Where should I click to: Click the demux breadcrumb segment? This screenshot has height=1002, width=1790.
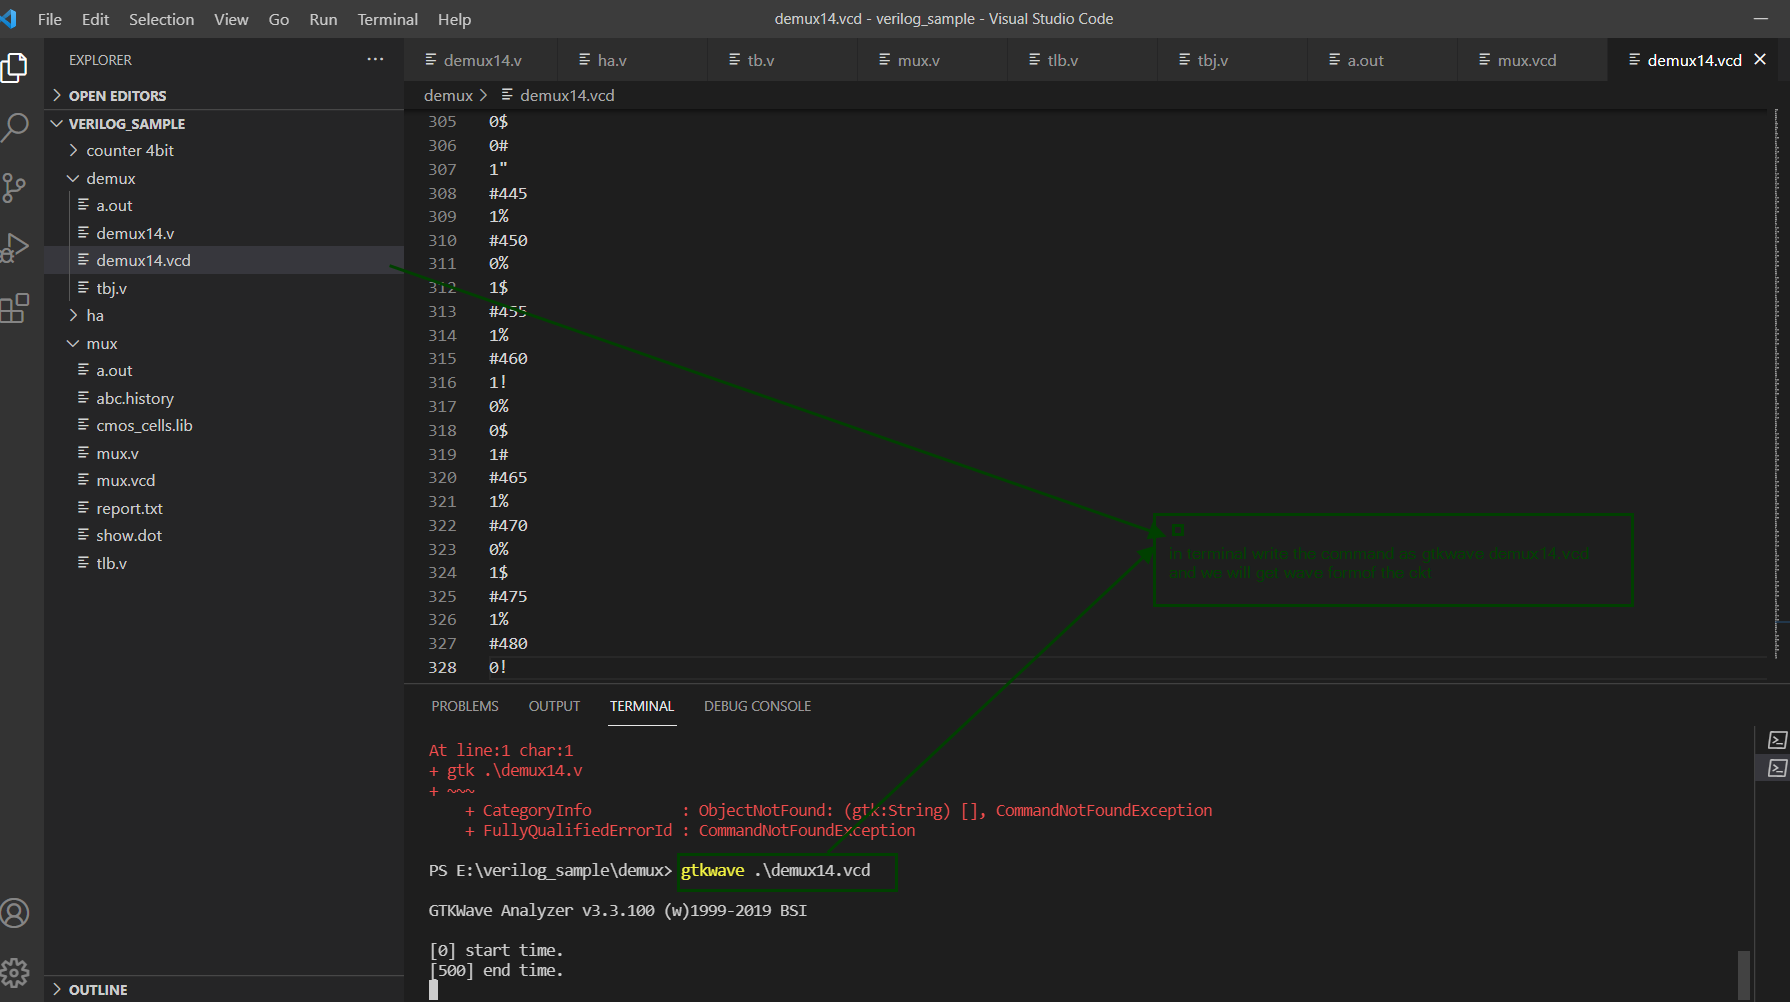pyautogui.click(x=448, y=95)
